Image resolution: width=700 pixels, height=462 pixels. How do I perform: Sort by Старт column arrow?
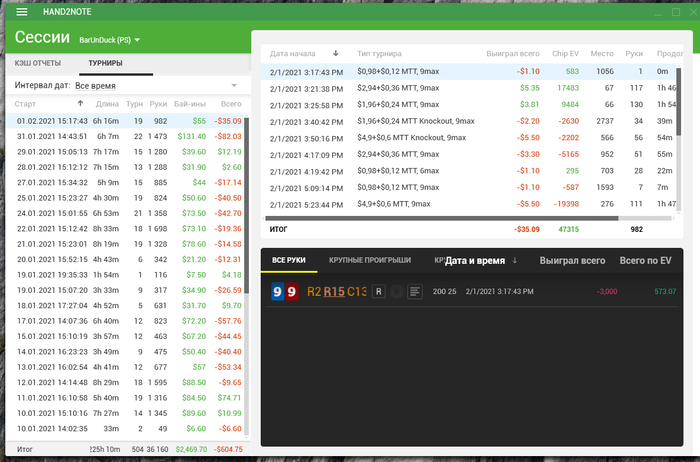80,104
